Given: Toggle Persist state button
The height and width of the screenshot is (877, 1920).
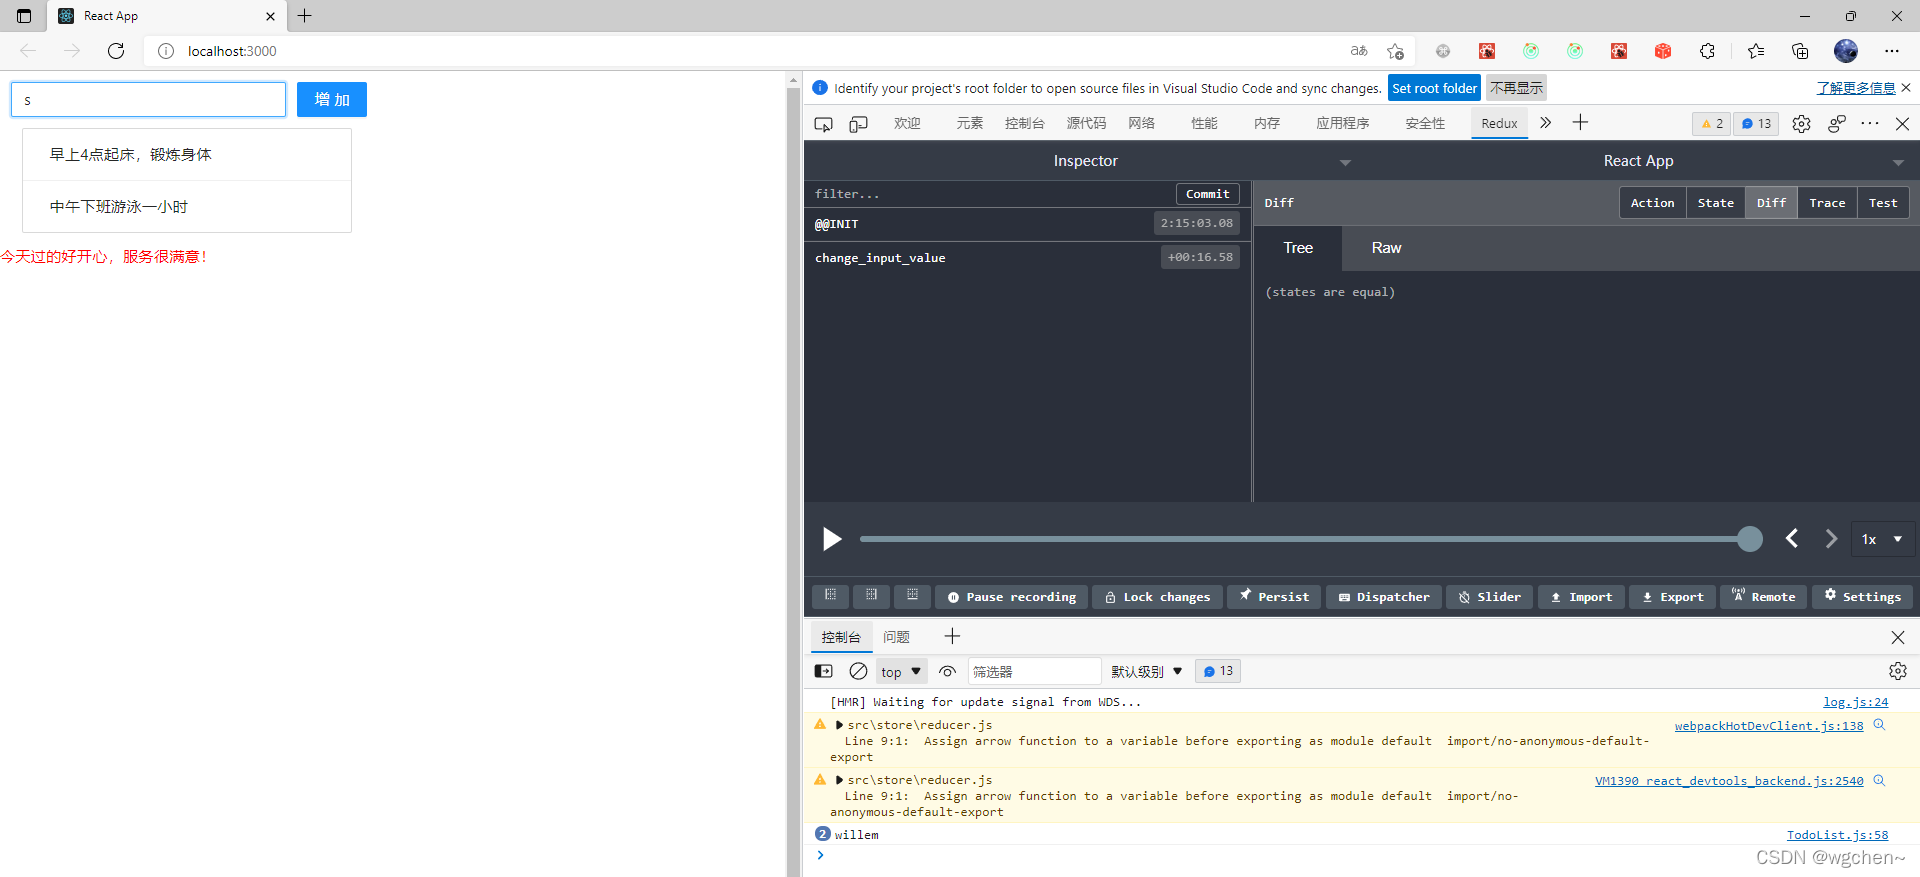Looking at the screenshot, I should click(1274, 597).
